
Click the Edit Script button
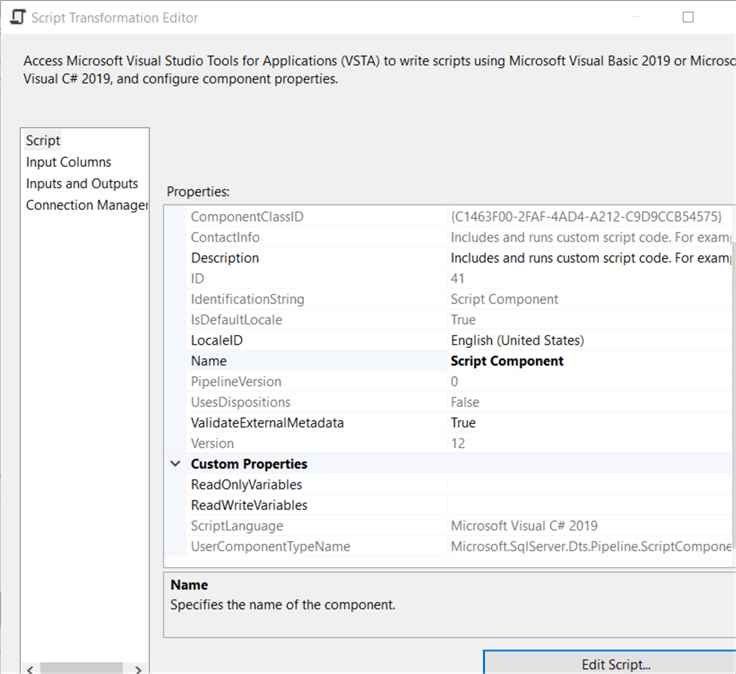coord(615,664)
